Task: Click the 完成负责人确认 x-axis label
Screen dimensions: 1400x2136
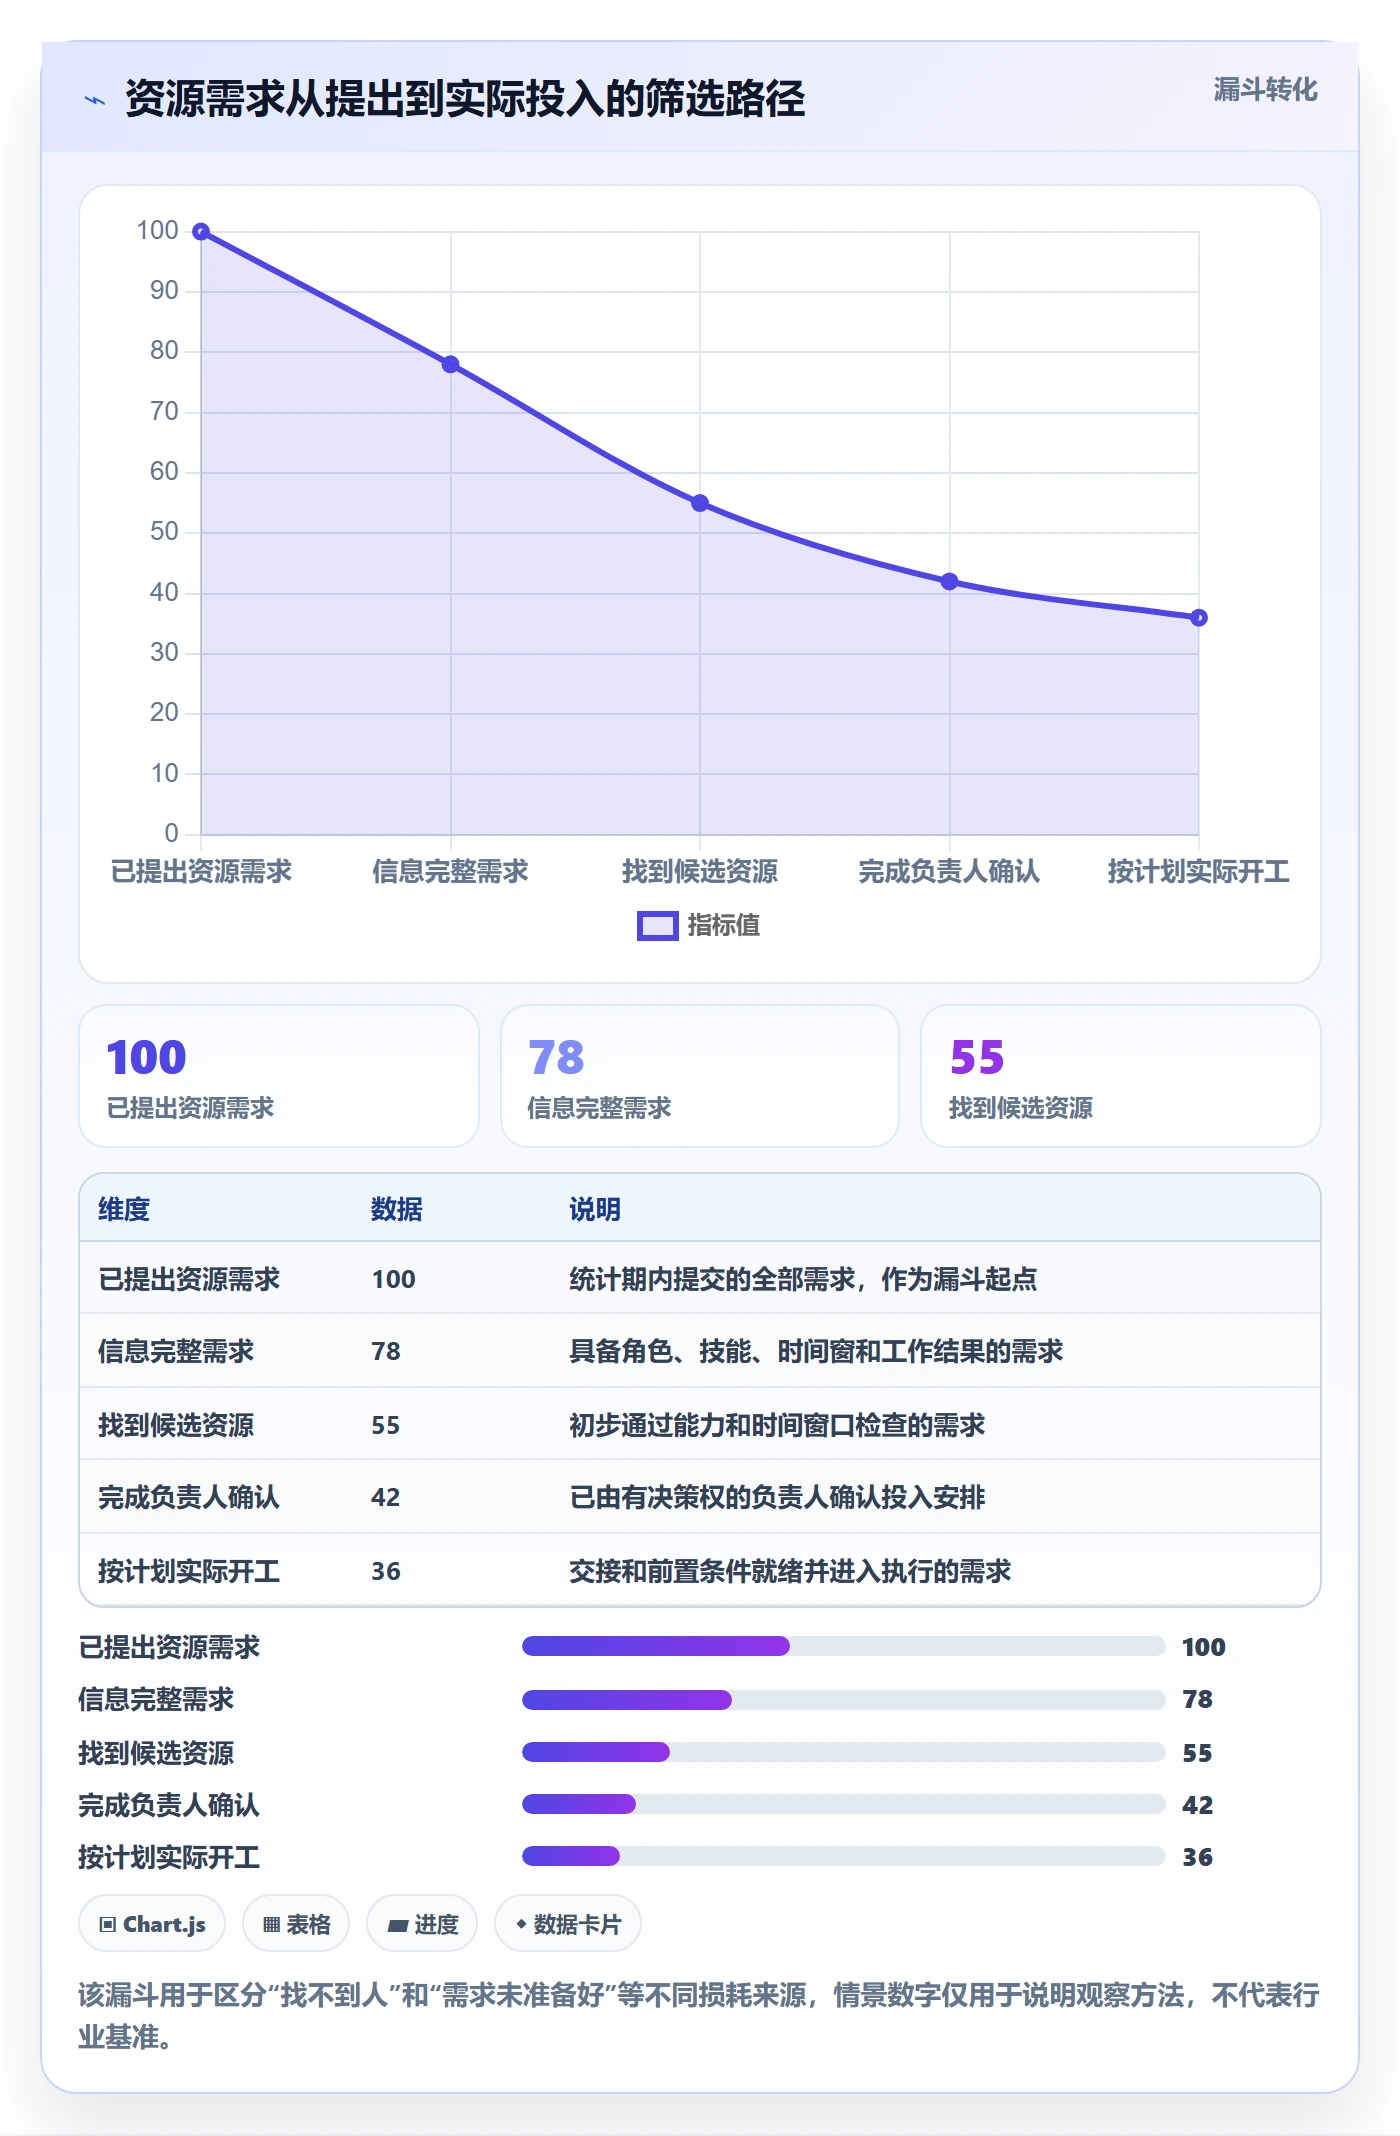Action: (949, 872)
